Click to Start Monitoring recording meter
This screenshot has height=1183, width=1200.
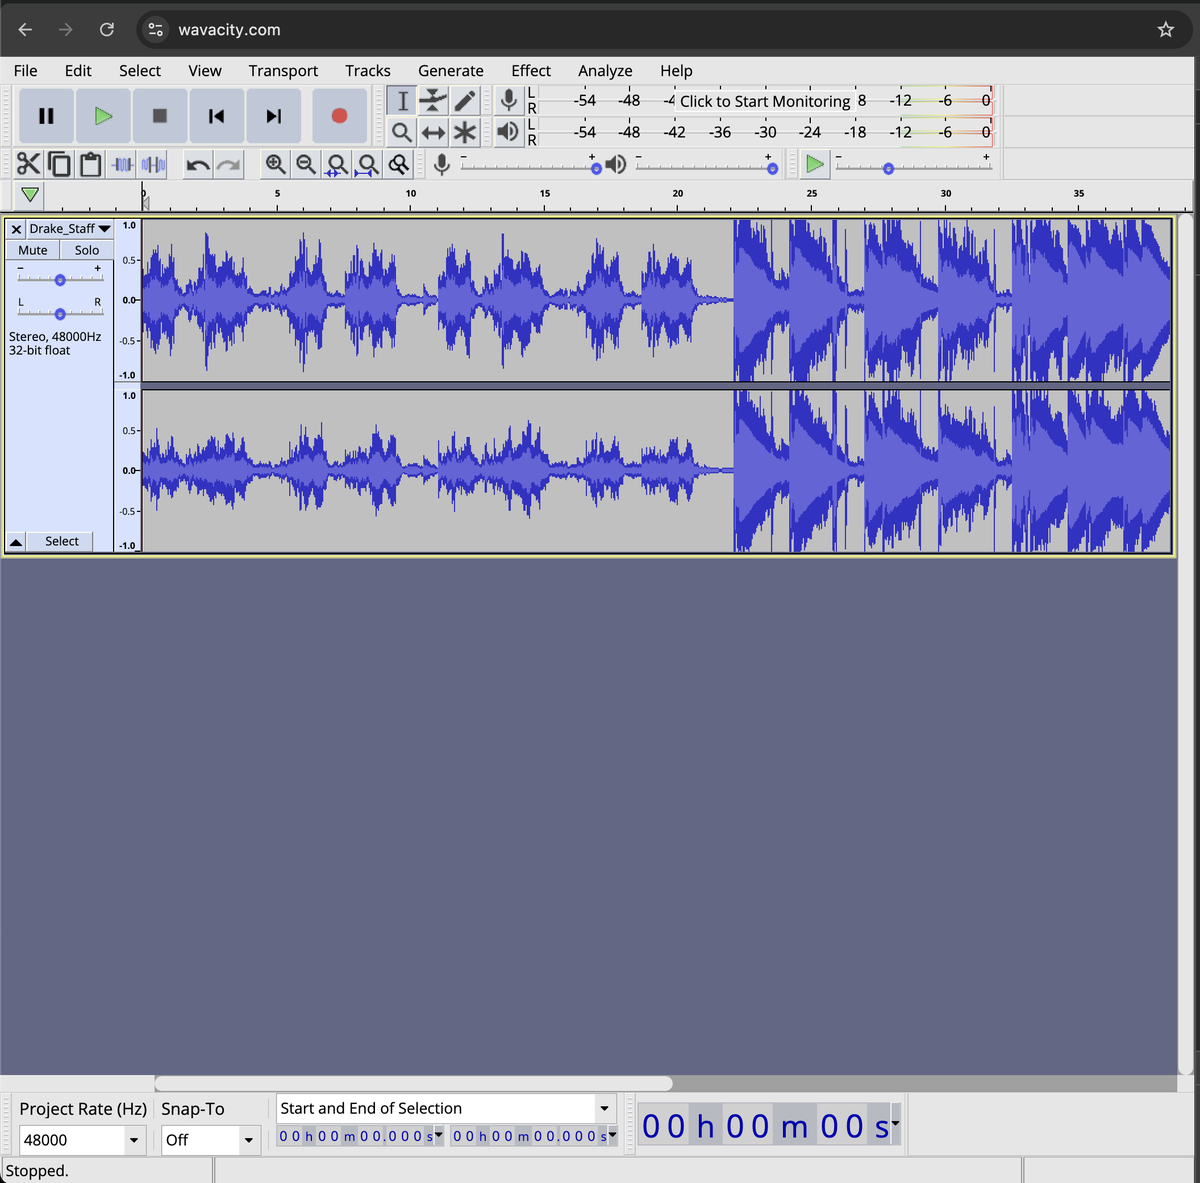tap(765, 101)
